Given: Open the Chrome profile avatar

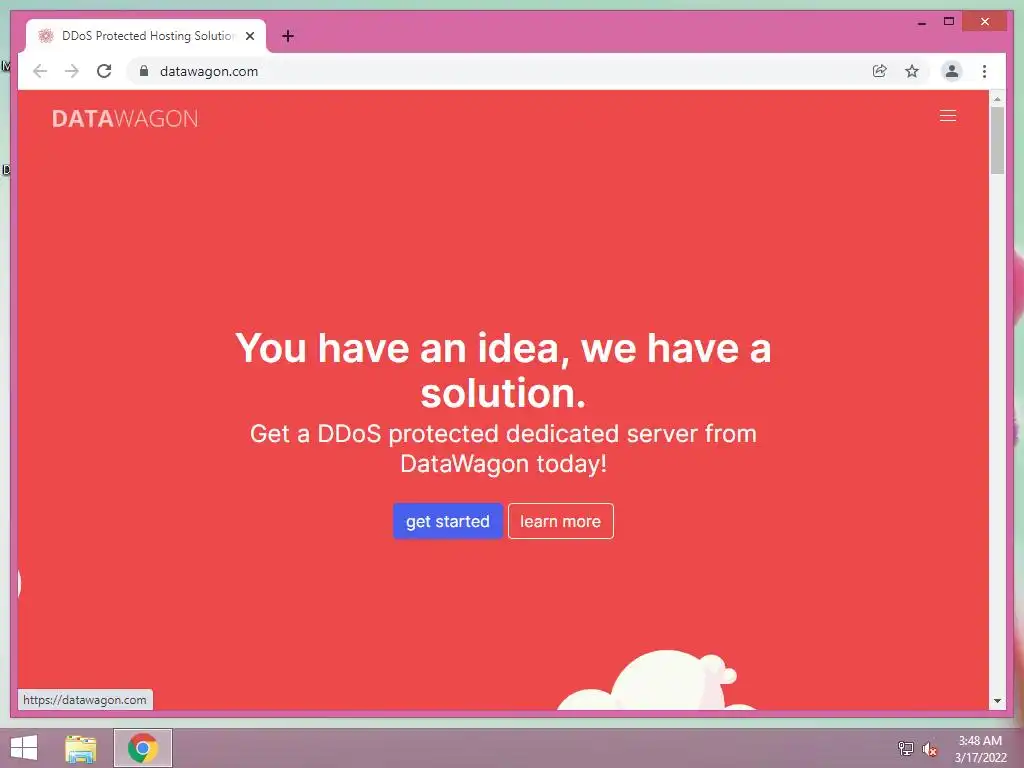Looking at the screenshot, I should coord(952,71).
